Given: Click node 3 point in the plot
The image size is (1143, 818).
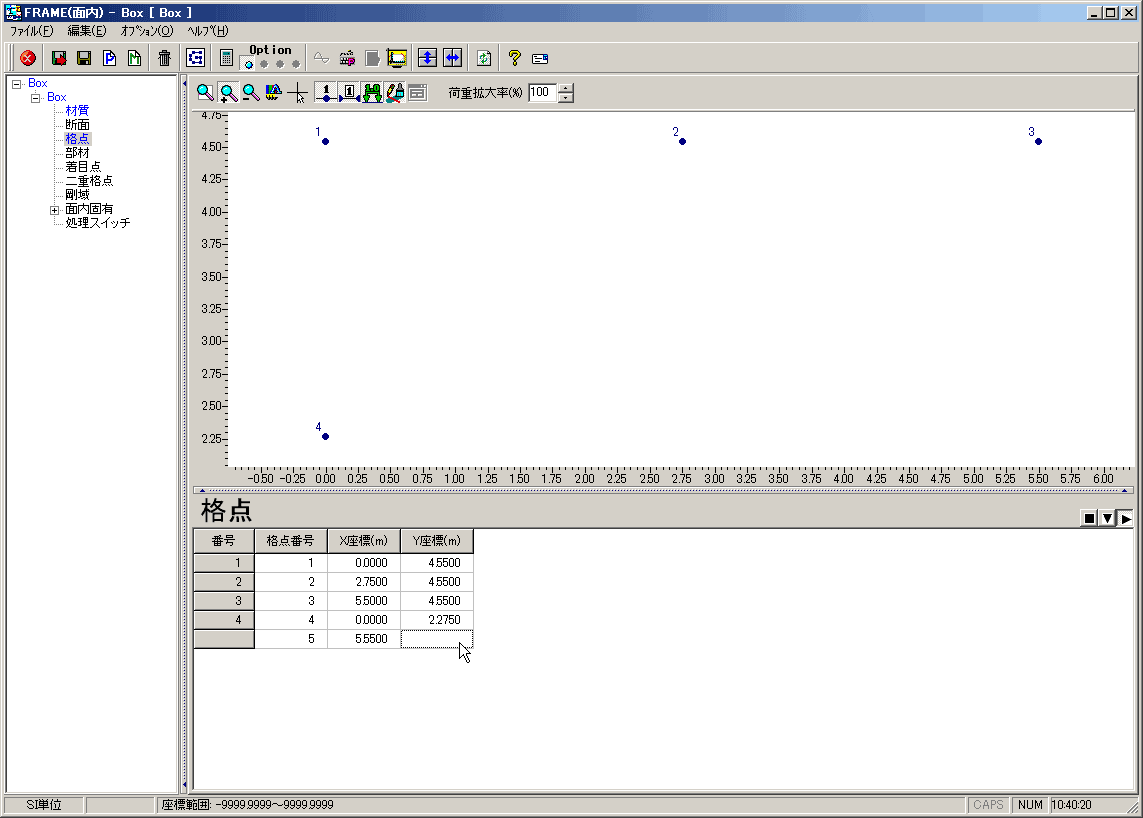Looking at the screenshot, I should click(1038, 141).
